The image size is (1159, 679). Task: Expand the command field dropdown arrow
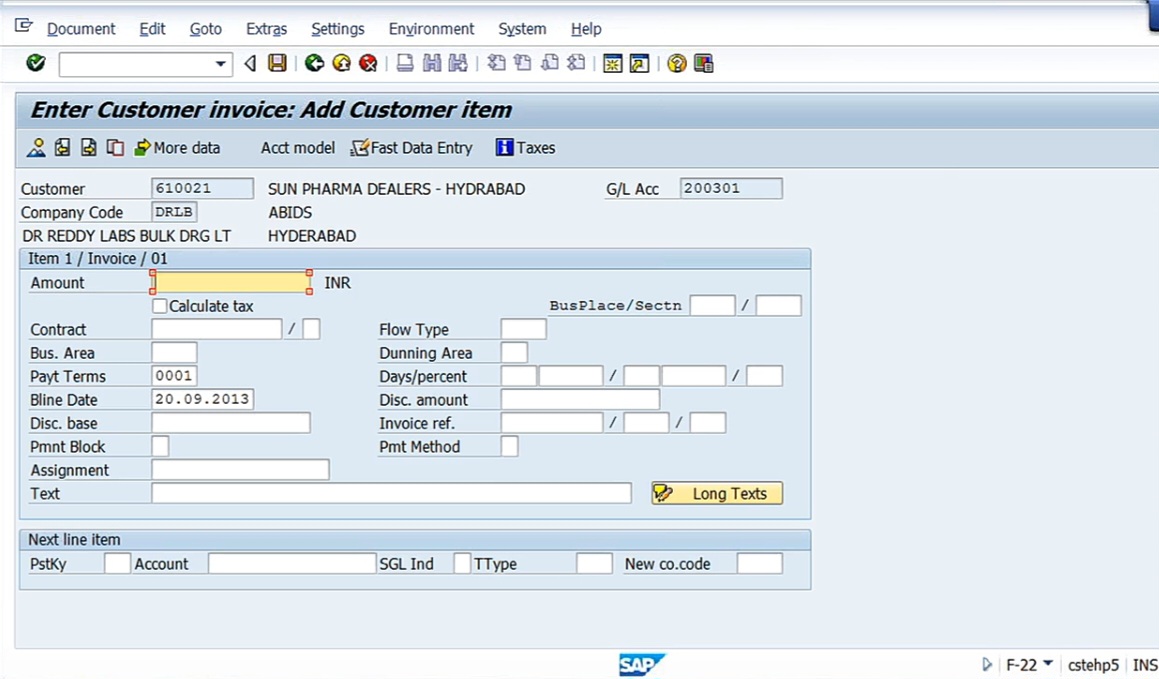click(220, 64)
